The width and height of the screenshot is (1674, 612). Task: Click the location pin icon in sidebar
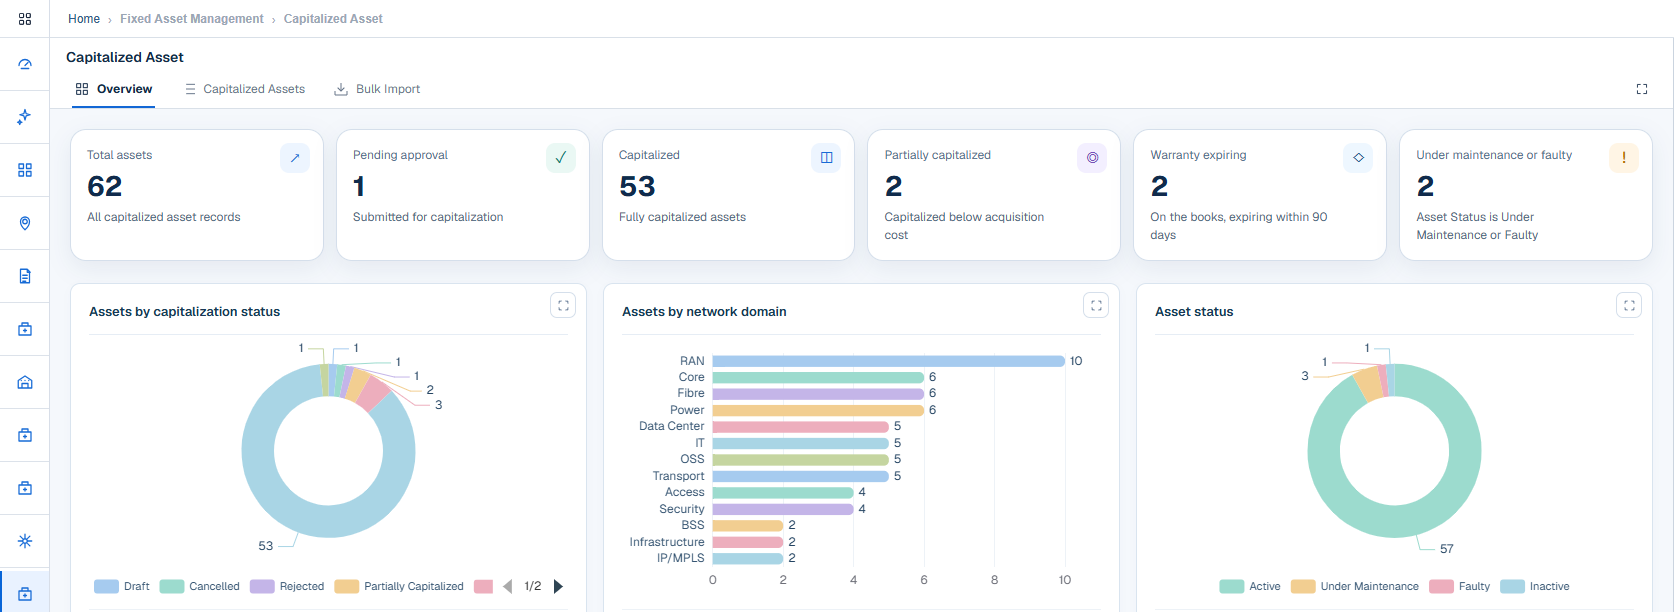point(25,223)
